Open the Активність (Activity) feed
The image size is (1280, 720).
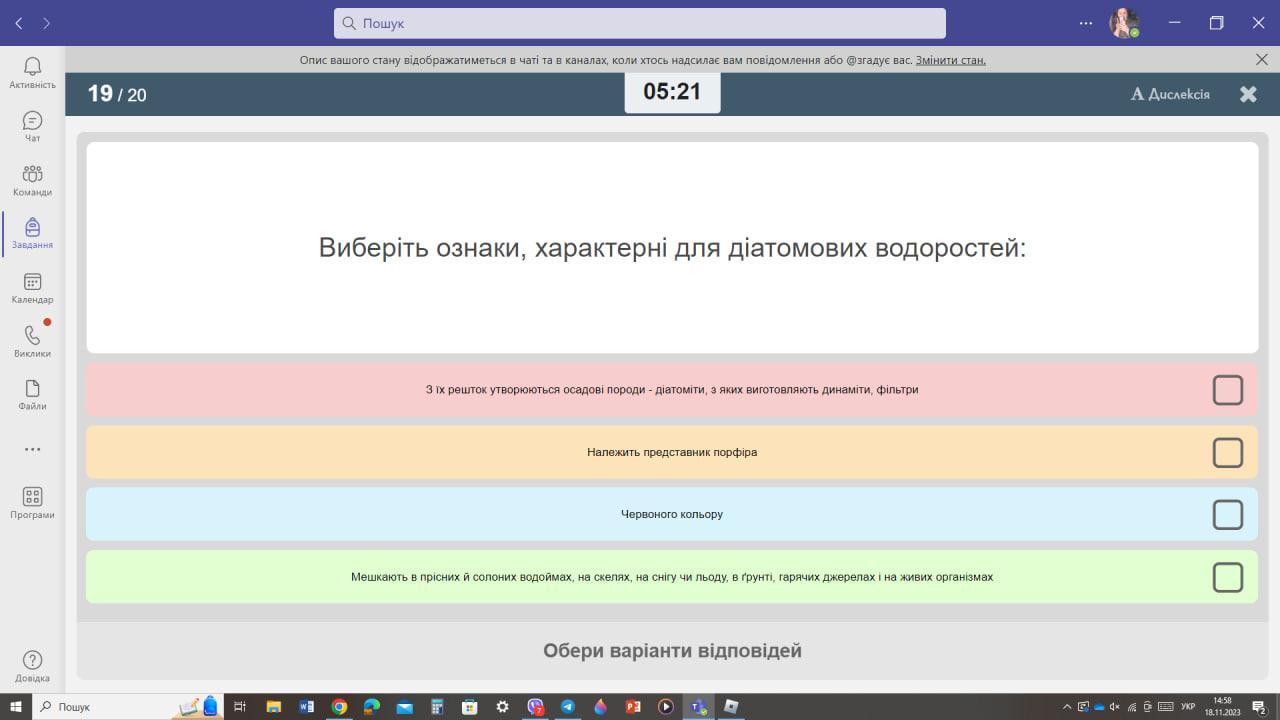click(32, 73)
